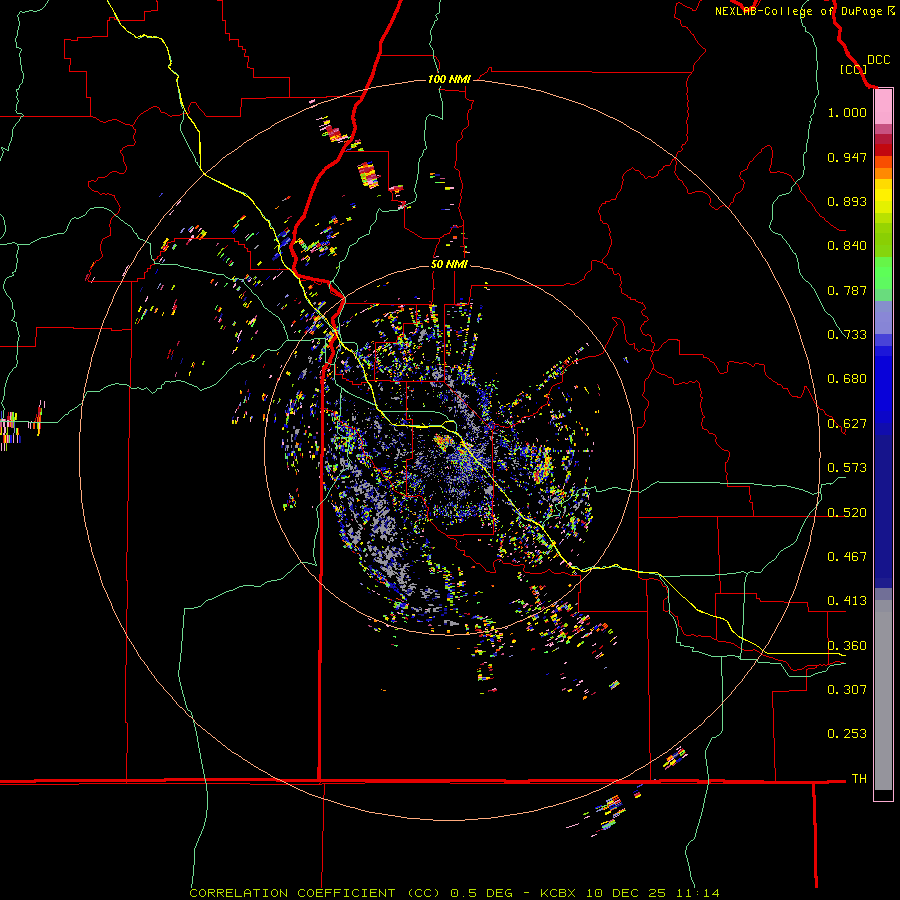Click the bright green segment of the color bar
The height and width of the screenshot is (900, 900).
883,273
